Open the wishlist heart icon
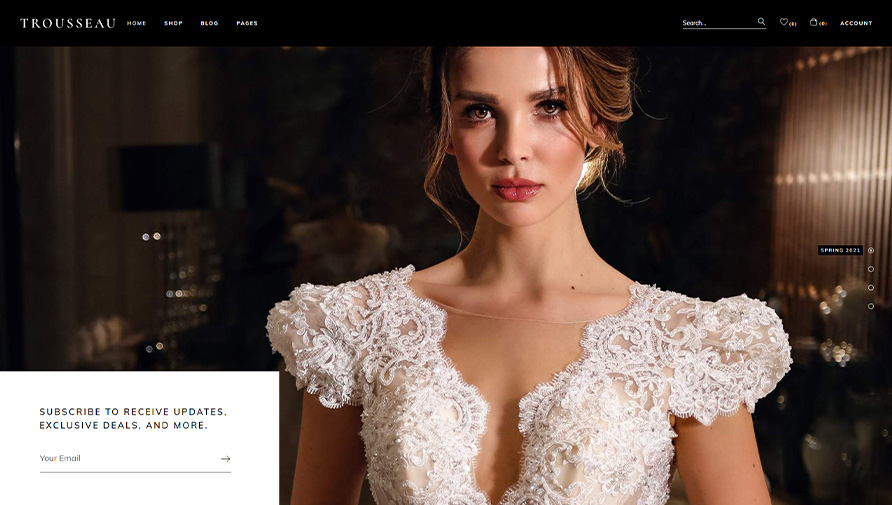892x505 pixels. [x=784, y=22]
